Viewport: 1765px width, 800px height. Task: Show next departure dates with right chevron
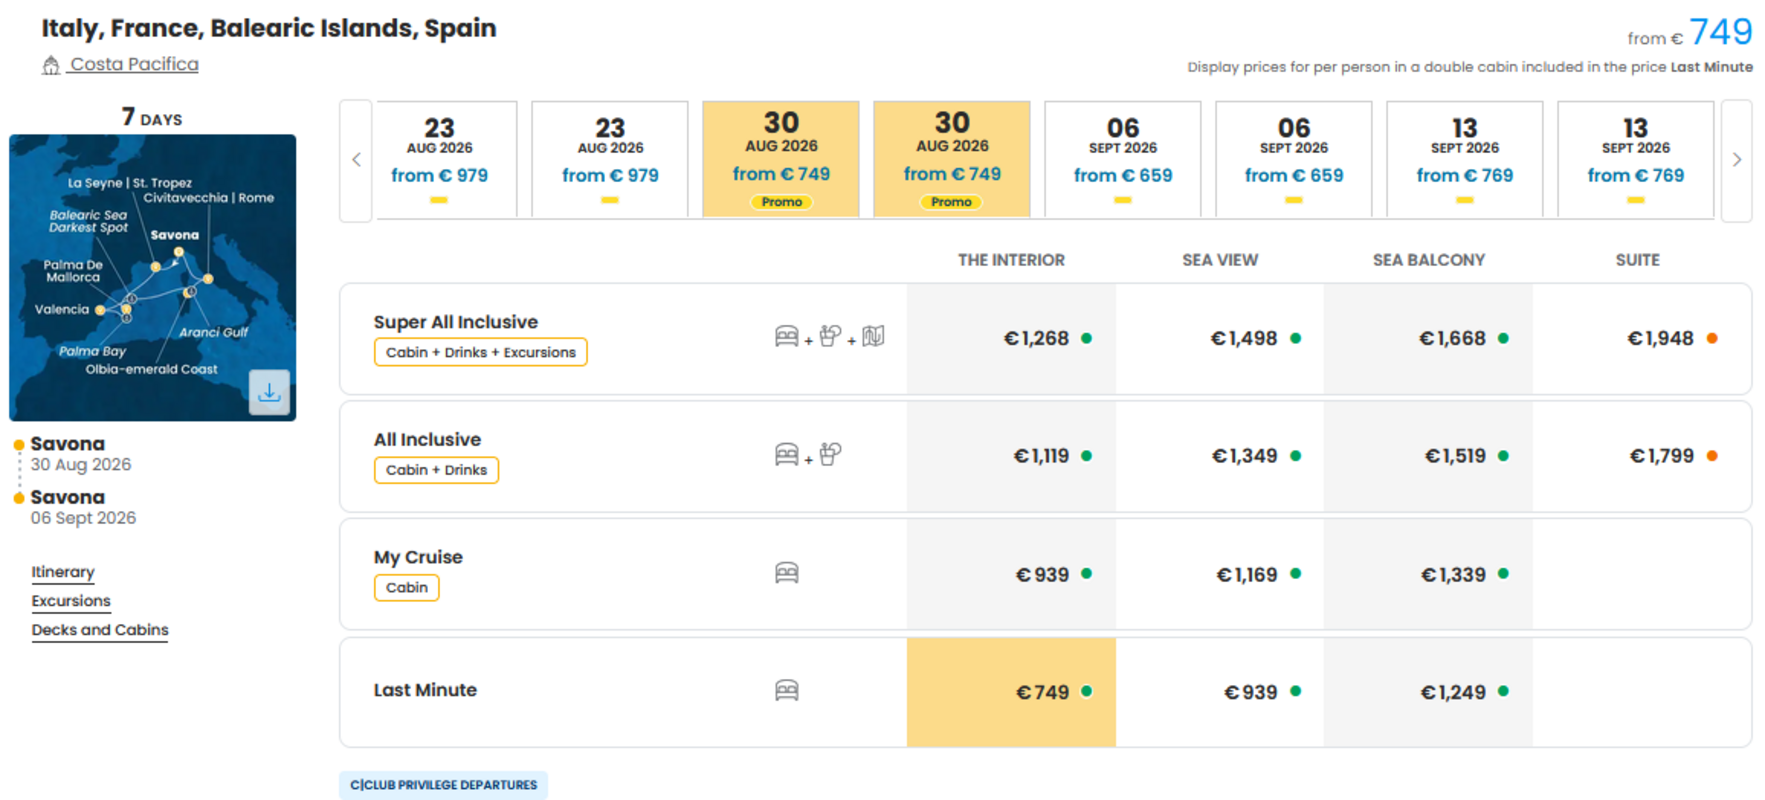(1736, 160)
